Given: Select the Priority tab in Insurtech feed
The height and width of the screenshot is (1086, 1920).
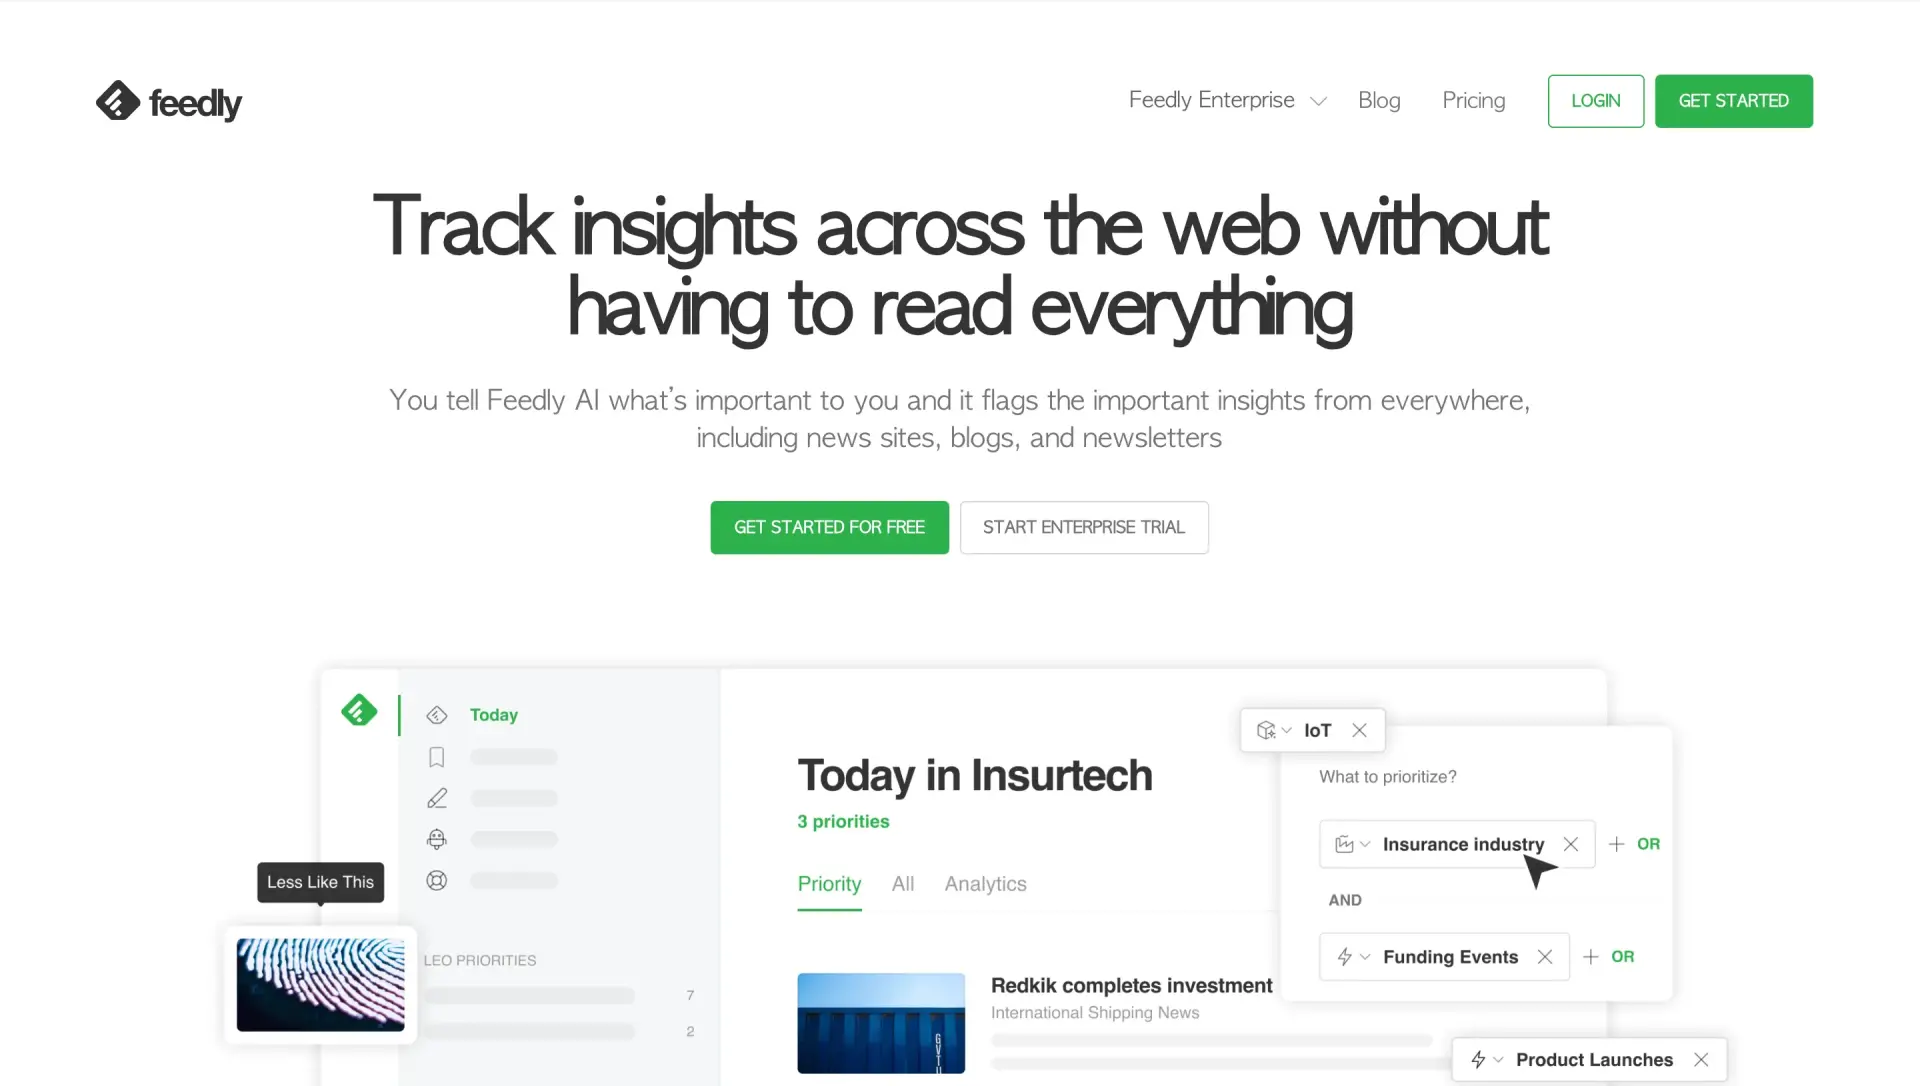Looking at the screenshot, I should coord(828,883).
